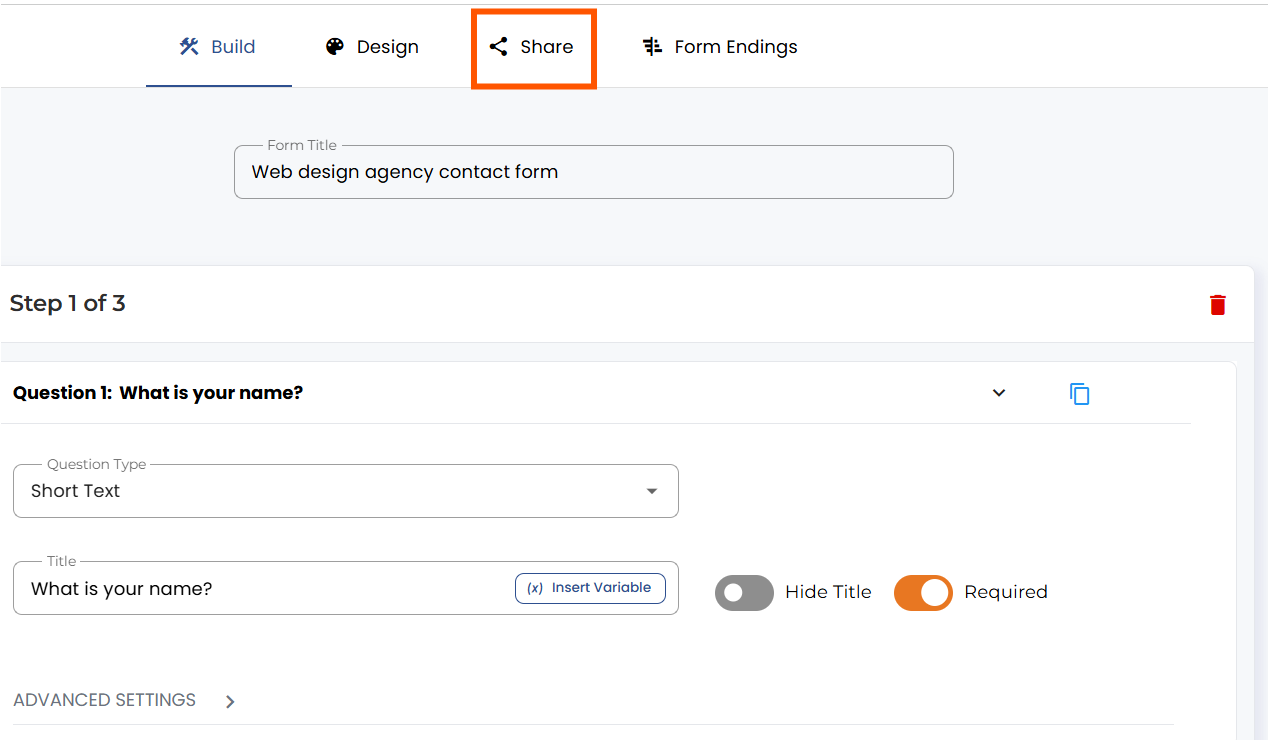Click the variable (x) icon in Title field
Viewport: 1268px width, 740px height.
[x=535, y=588]
